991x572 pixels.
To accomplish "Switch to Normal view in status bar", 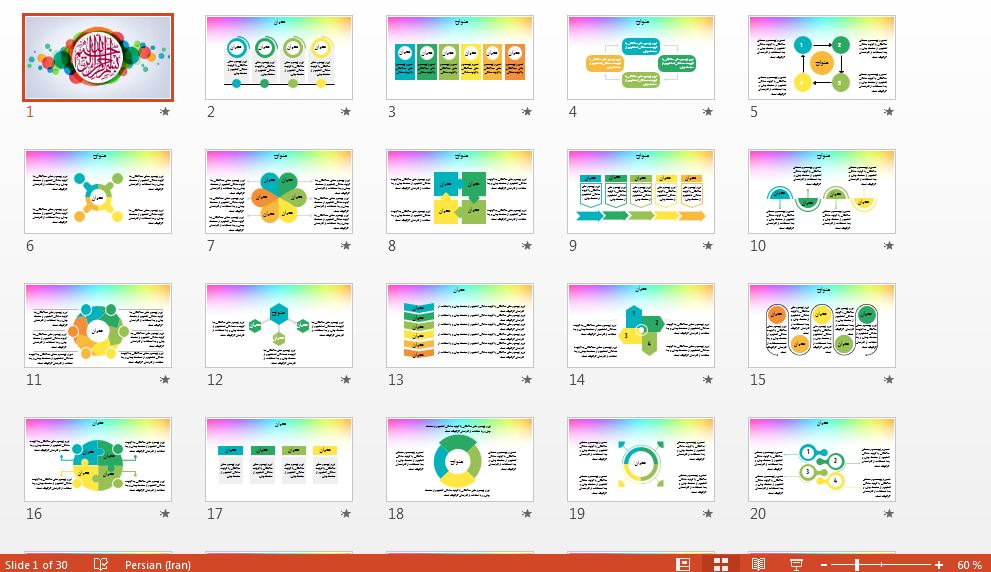I will click(x=684, y=564).
